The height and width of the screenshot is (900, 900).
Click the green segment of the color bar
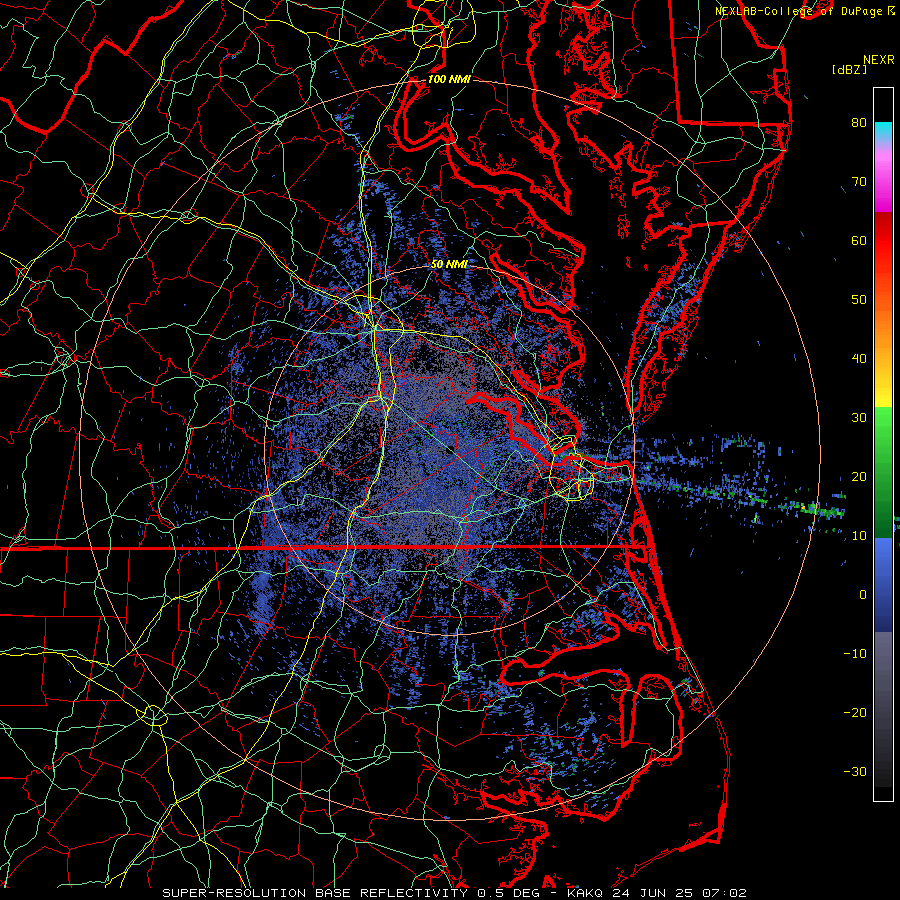883,472
